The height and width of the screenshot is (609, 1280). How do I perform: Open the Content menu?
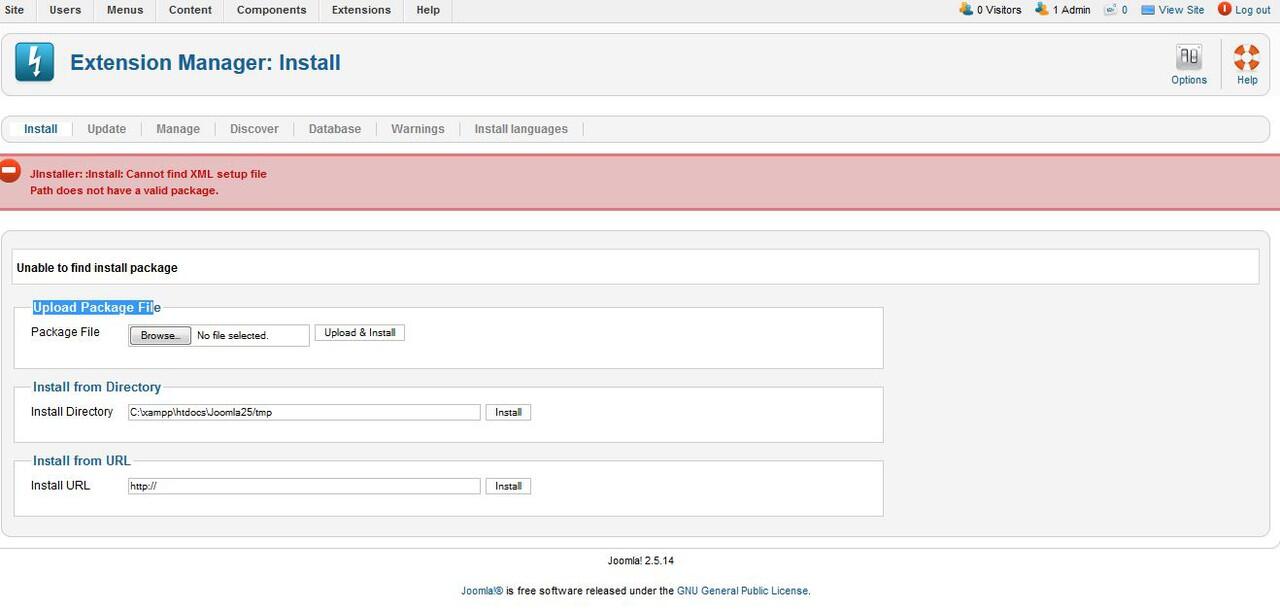(190, 10)
